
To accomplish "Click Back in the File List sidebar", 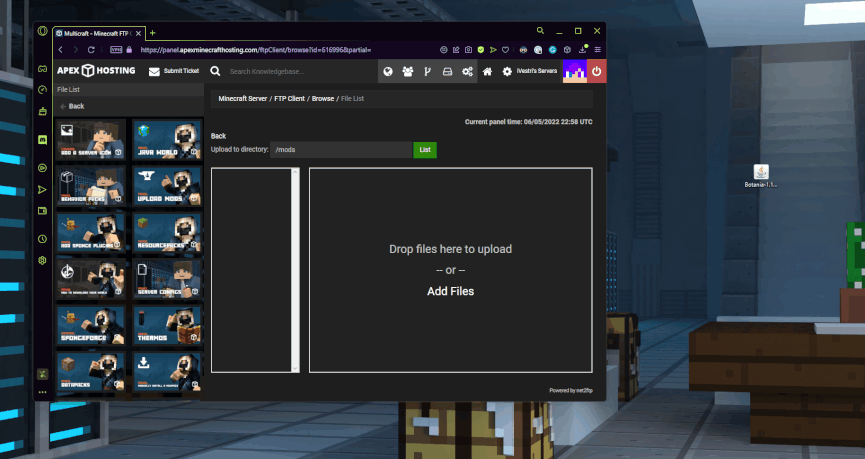I will pyautogui.click(x=72, y=106).
